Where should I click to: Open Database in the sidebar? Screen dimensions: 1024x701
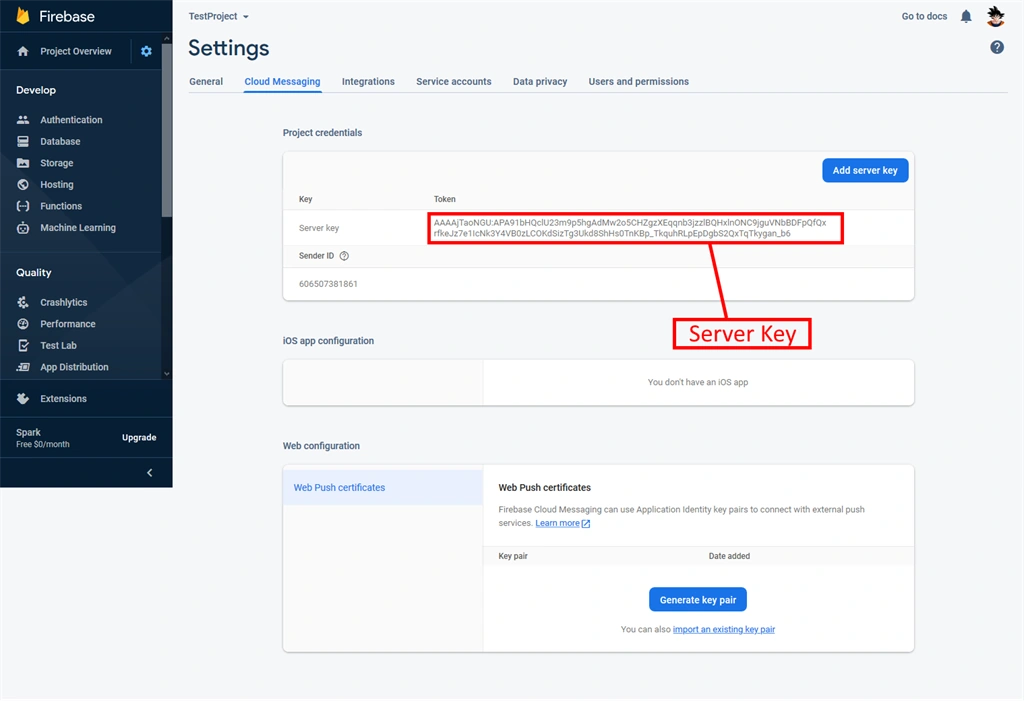pyautogui.click(x=60, y=141)
